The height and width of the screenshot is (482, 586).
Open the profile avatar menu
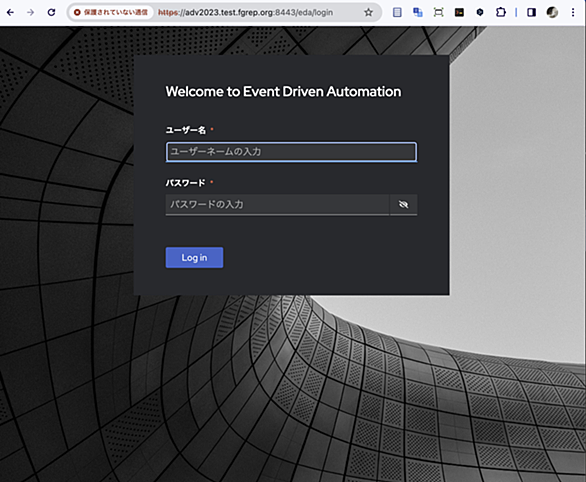point(552,12)
